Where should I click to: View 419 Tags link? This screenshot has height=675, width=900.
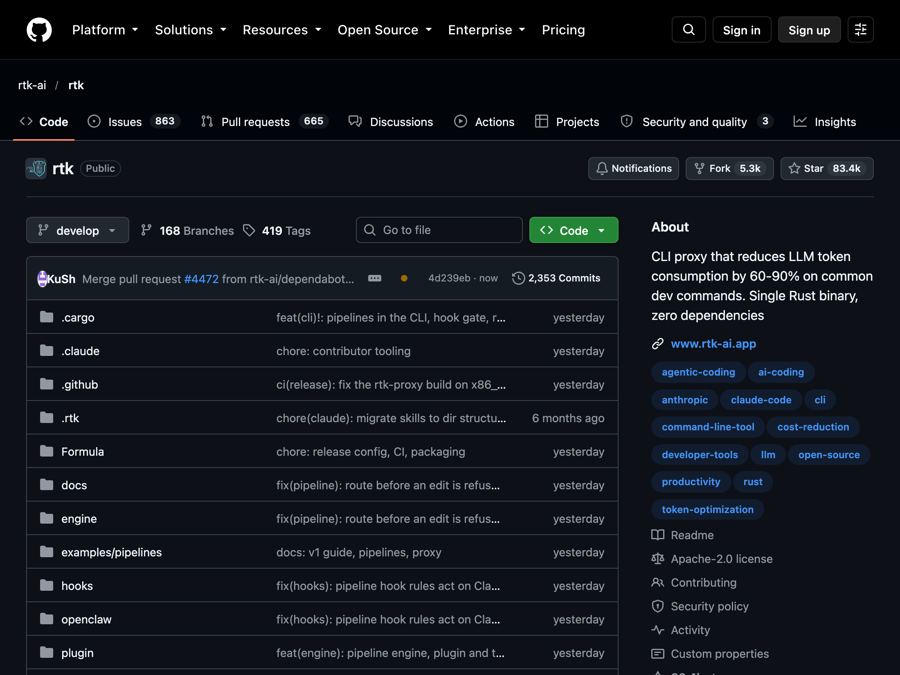click(x=277, y=231)
